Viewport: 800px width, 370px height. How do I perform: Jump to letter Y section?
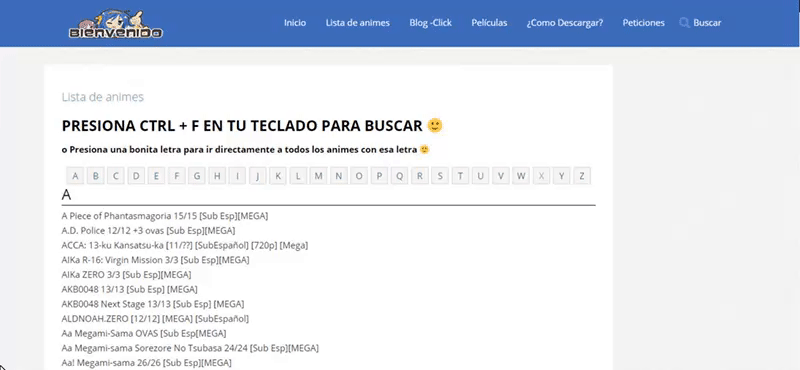[561, 176]
